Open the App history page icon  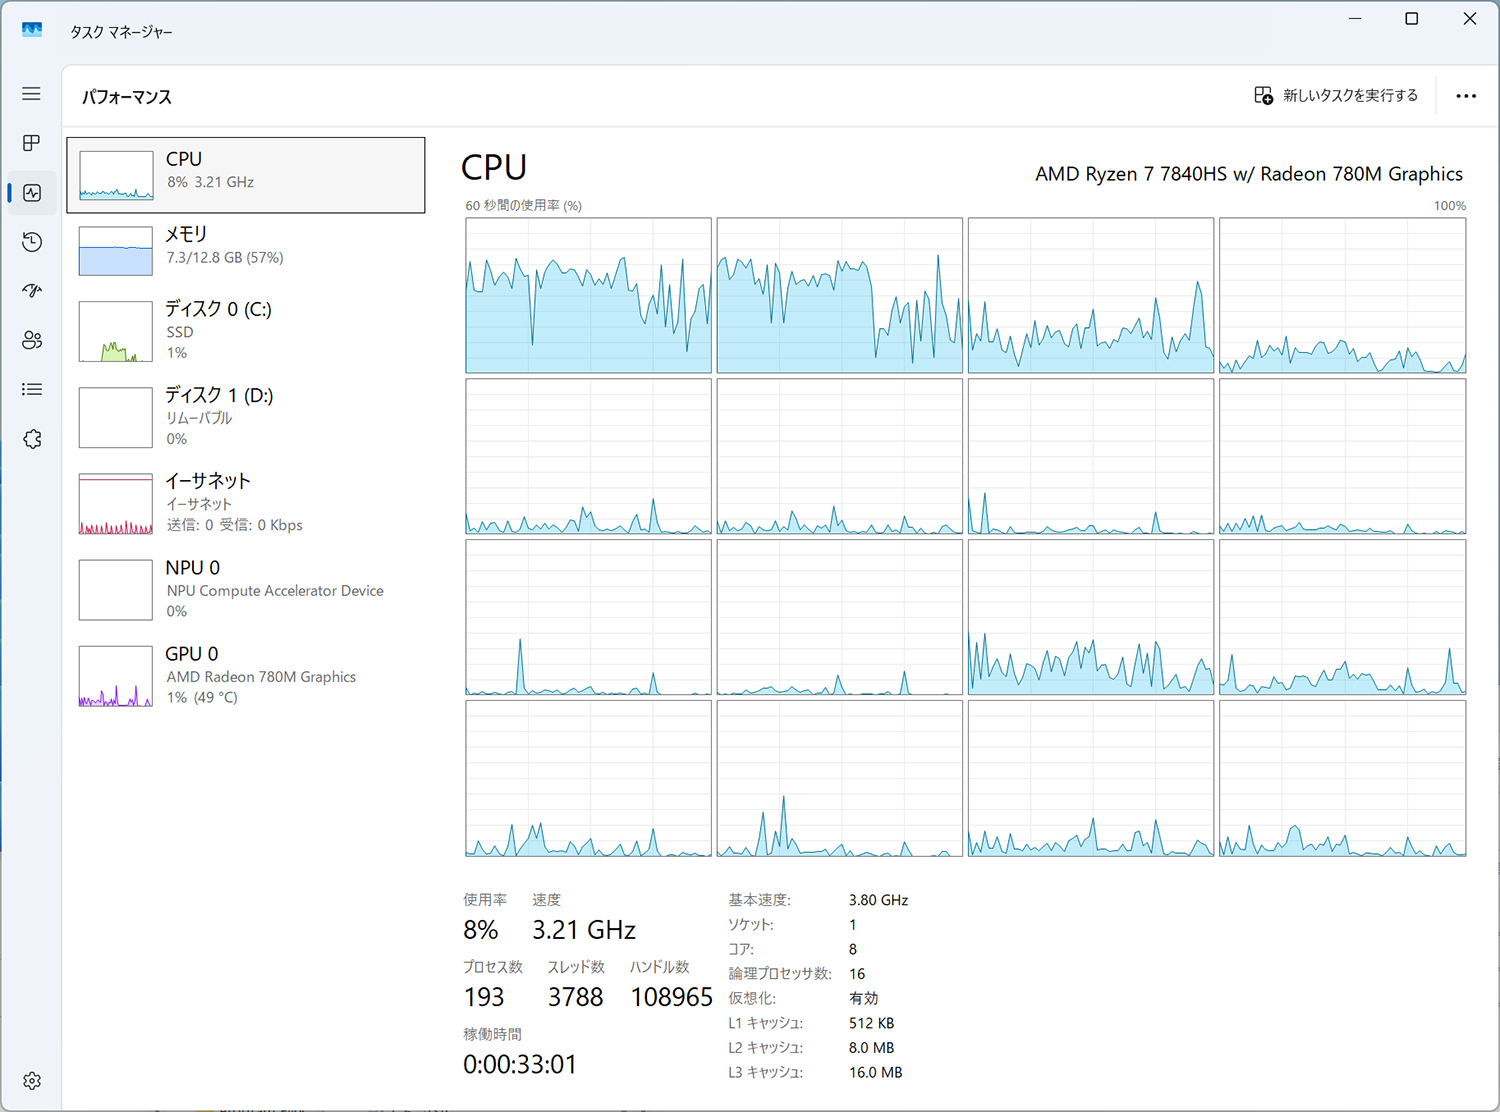pyautogui.click(x=32, y=242)
